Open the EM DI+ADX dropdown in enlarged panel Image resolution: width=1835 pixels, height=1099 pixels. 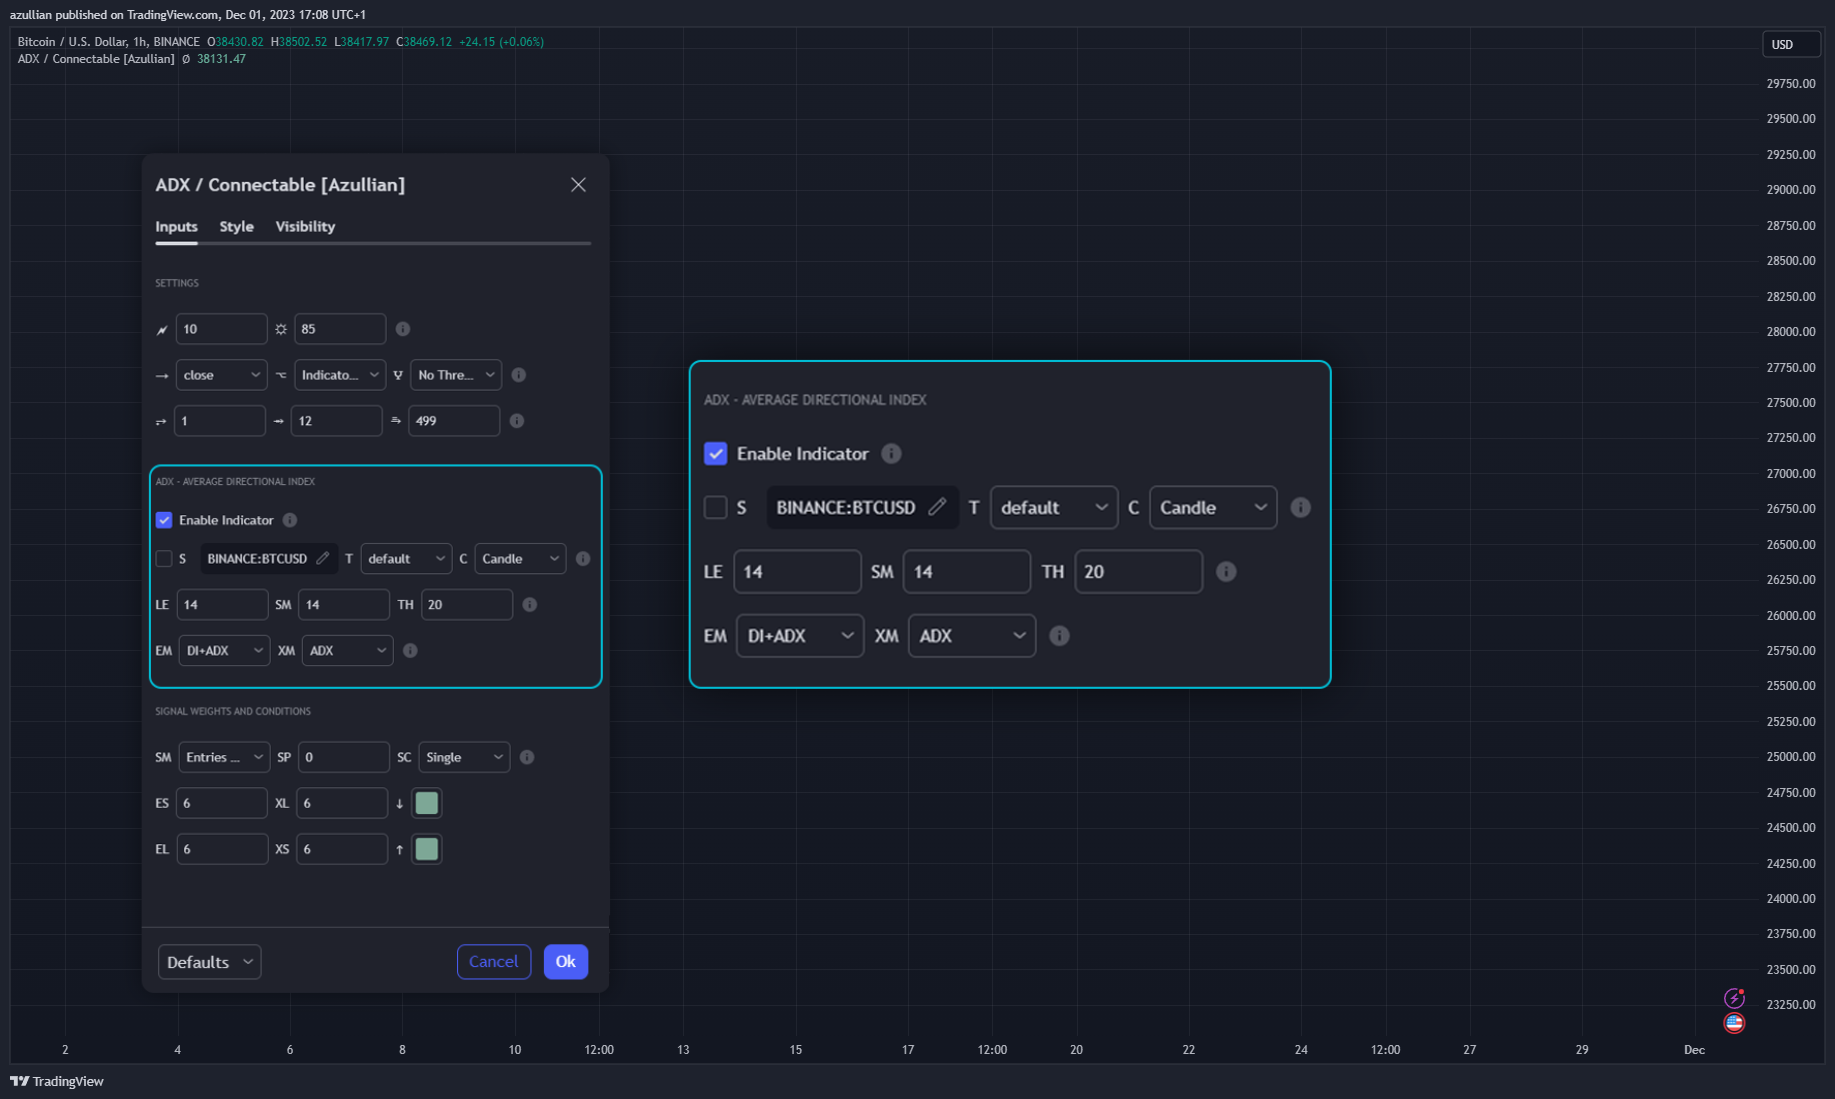800,636
